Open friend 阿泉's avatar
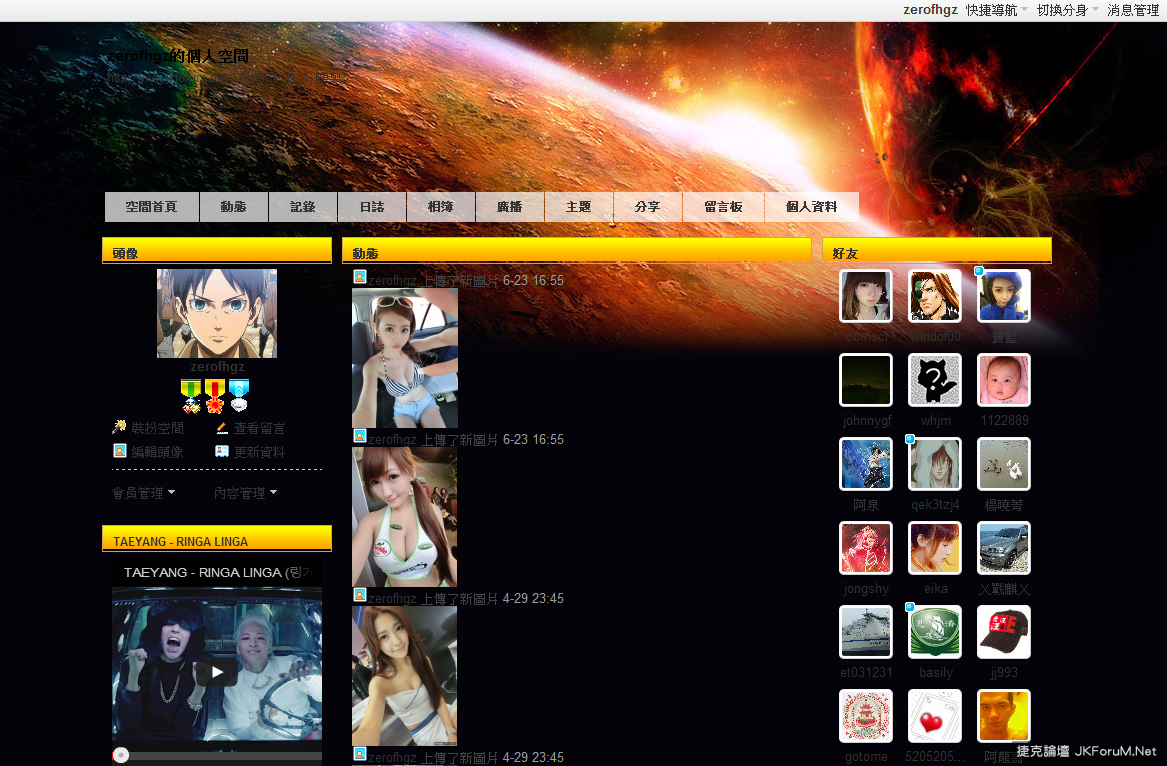This screenshot has height=766, width=1167. point(866,465)
